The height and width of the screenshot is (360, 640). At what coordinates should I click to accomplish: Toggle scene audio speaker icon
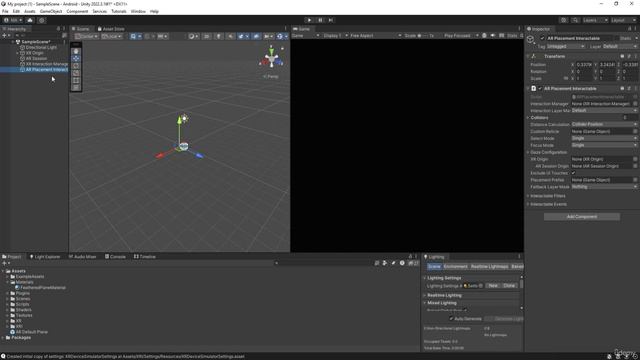[x=230, y=36]
